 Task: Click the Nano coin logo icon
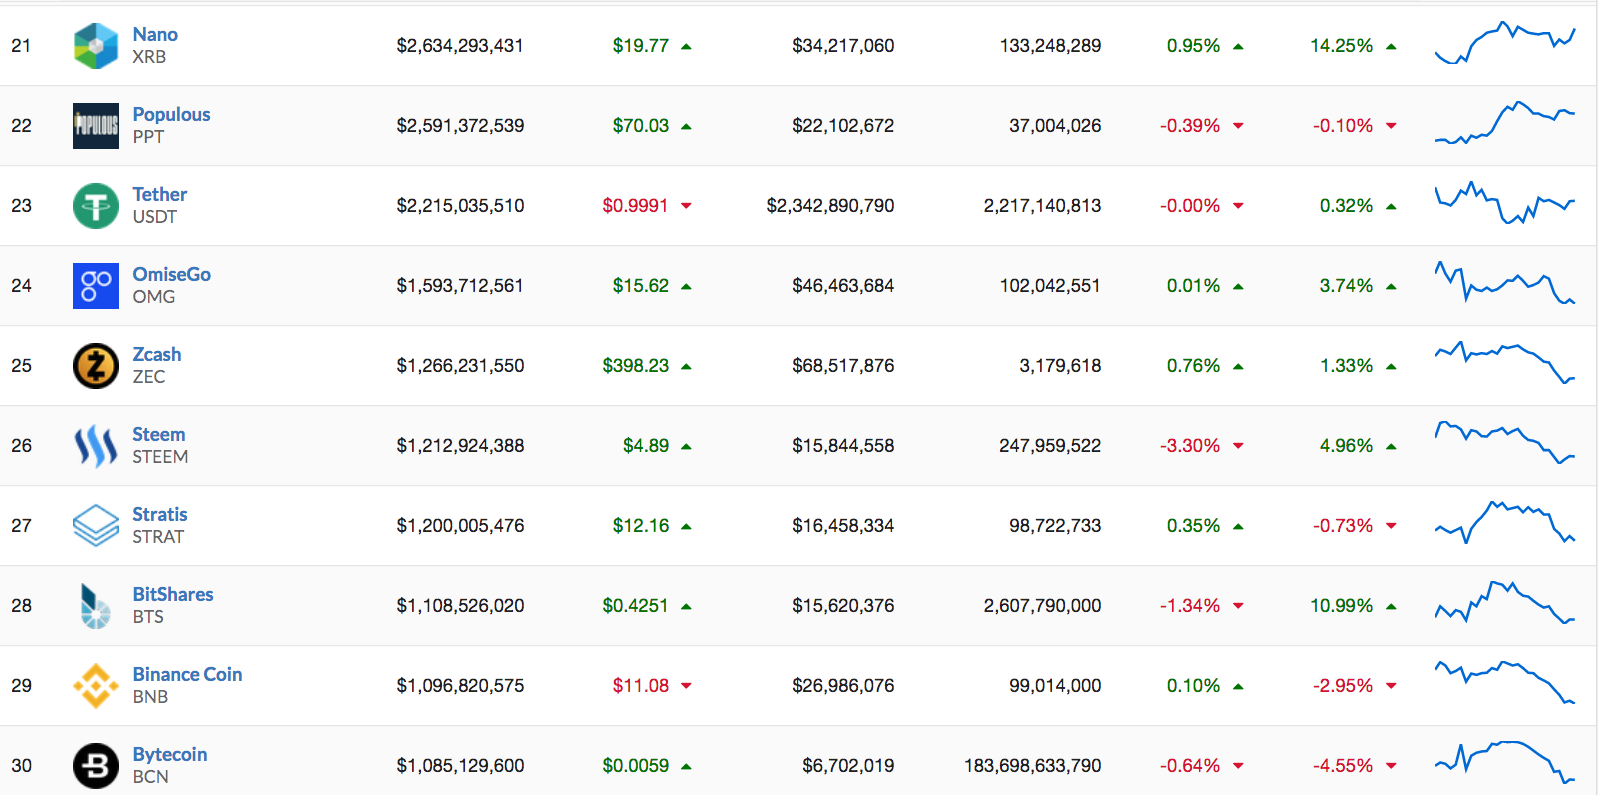point(96,46)
